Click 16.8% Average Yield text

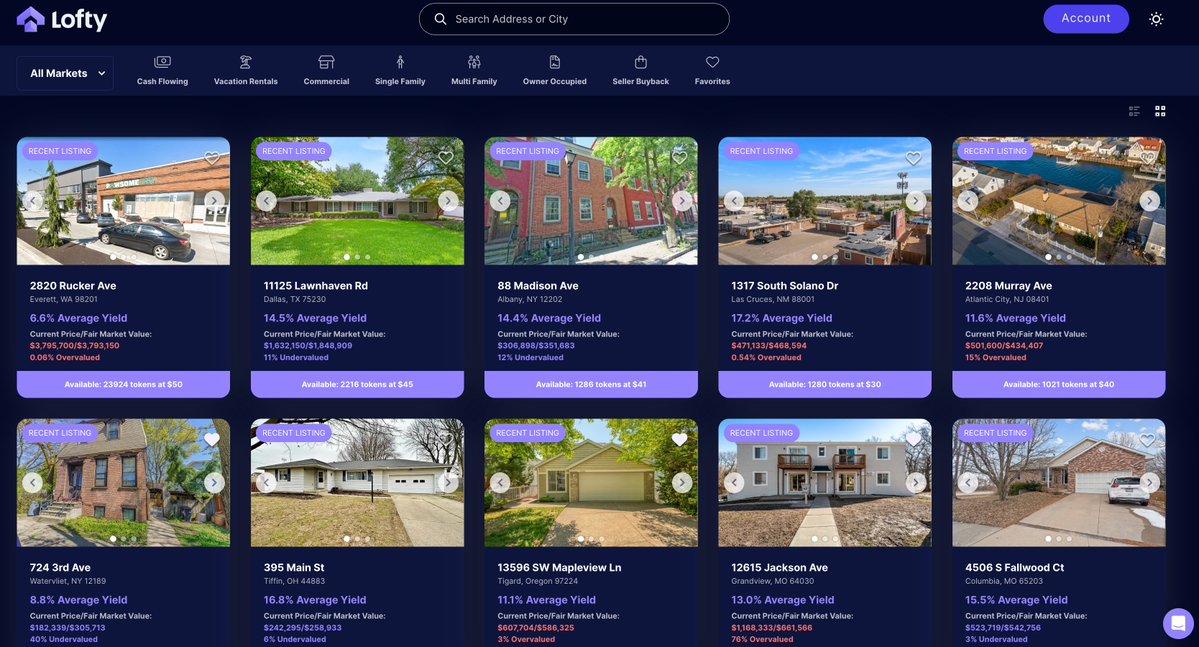point(315,600)
